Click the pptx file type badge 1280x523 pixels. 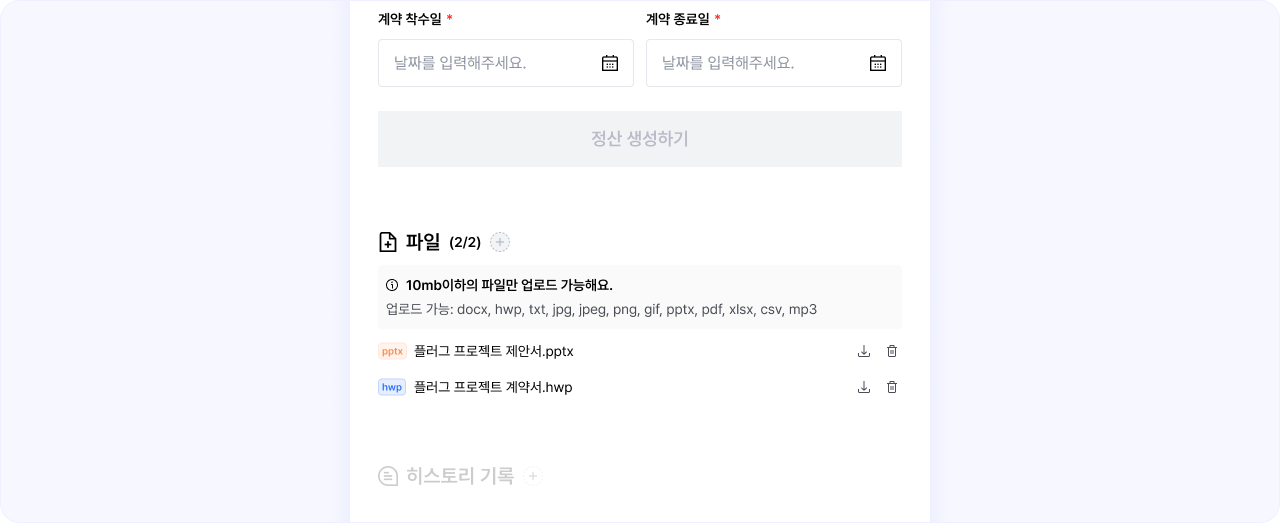pos(392,351)
